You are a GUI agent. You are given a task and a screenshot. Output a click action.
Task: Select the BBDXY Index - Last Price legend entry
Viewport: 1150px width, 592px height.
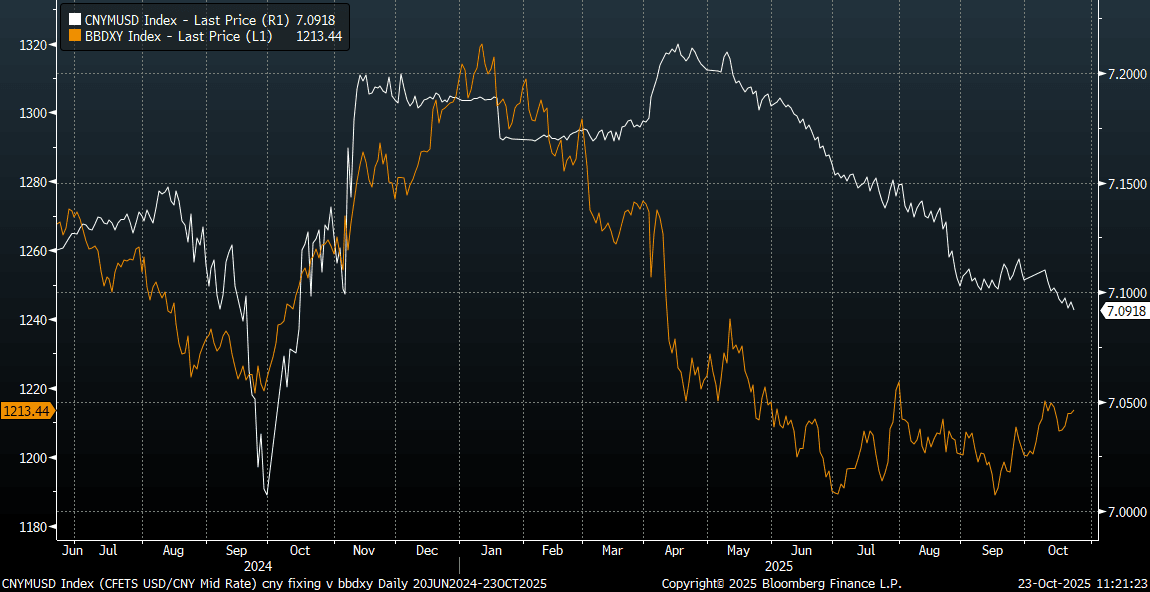(x=205, y=34)
